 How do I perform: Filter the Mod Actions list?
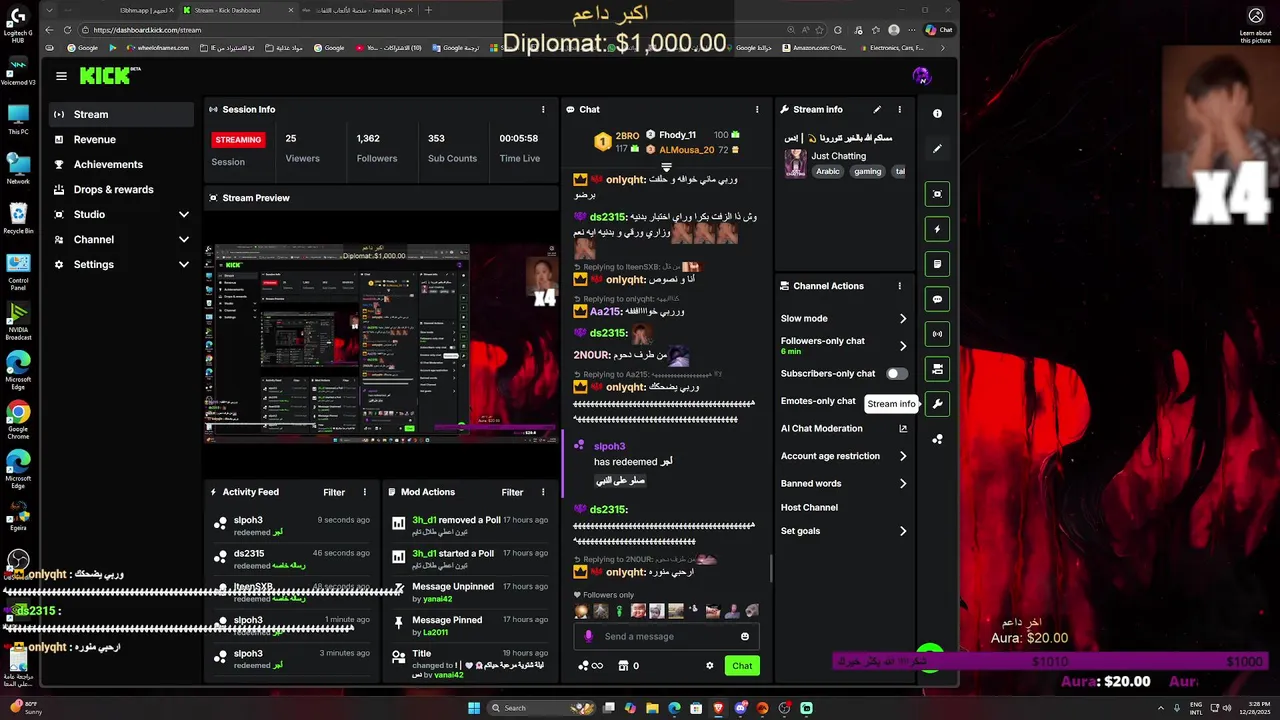coord(512,492)
